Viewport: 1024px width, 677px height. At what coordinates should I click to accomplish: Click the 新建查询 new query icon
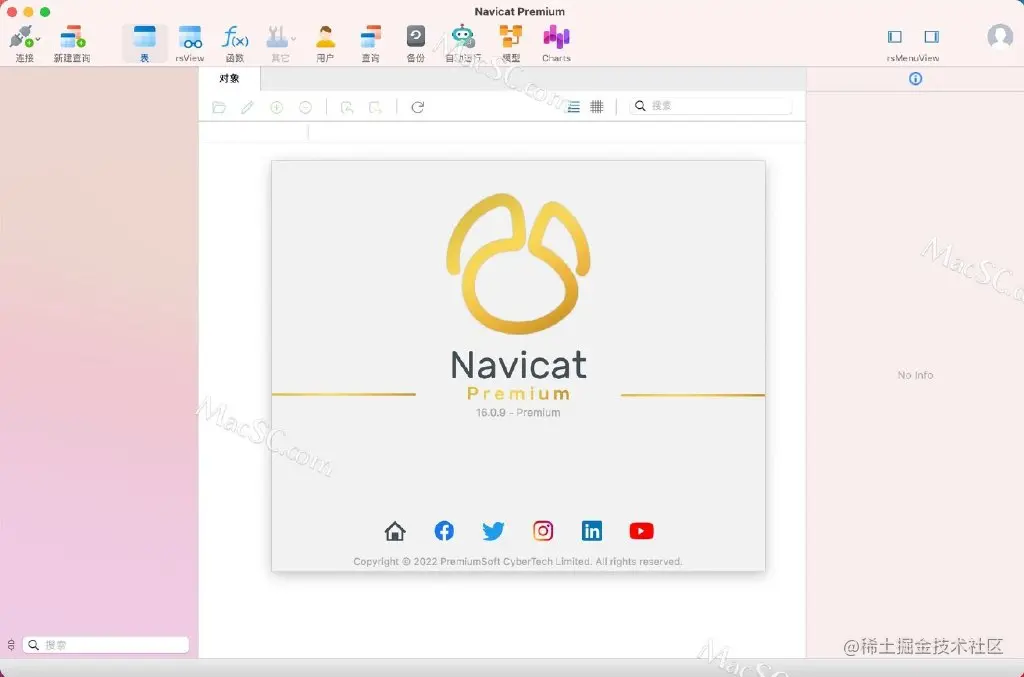pos(72,37)
